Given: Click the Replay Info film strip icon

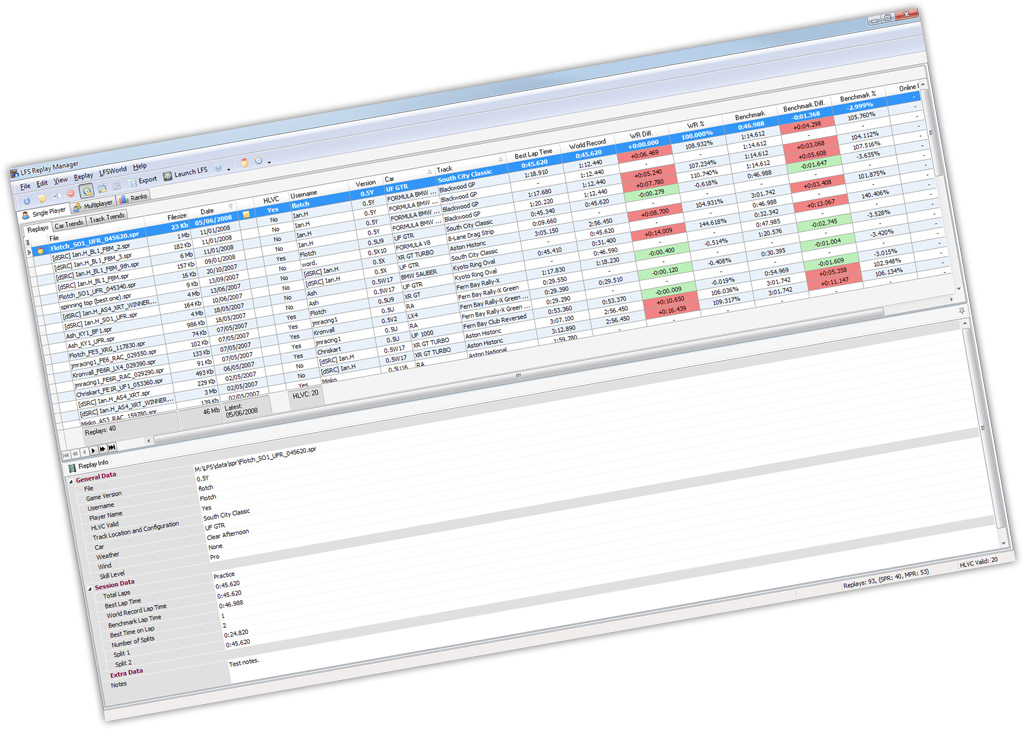Looking at the screenshot, I should pyautogui.click(x=72, y=468).
